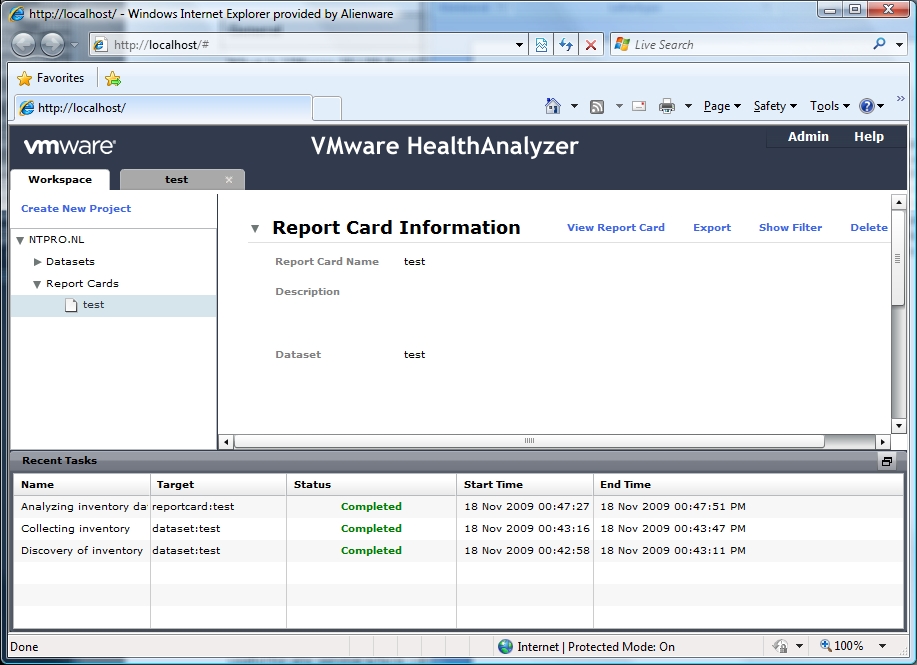
Task: Sort tasks by Start Time header
Action: 525,484
